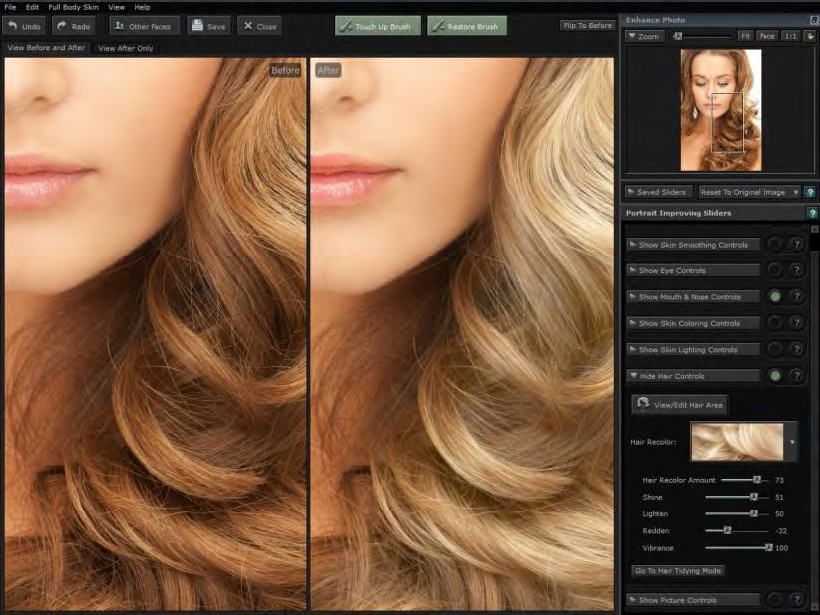Click the face thumbnail in Enhance Photo navigator
Viewport: 820px width, 615px height.
tap(720, 110)
